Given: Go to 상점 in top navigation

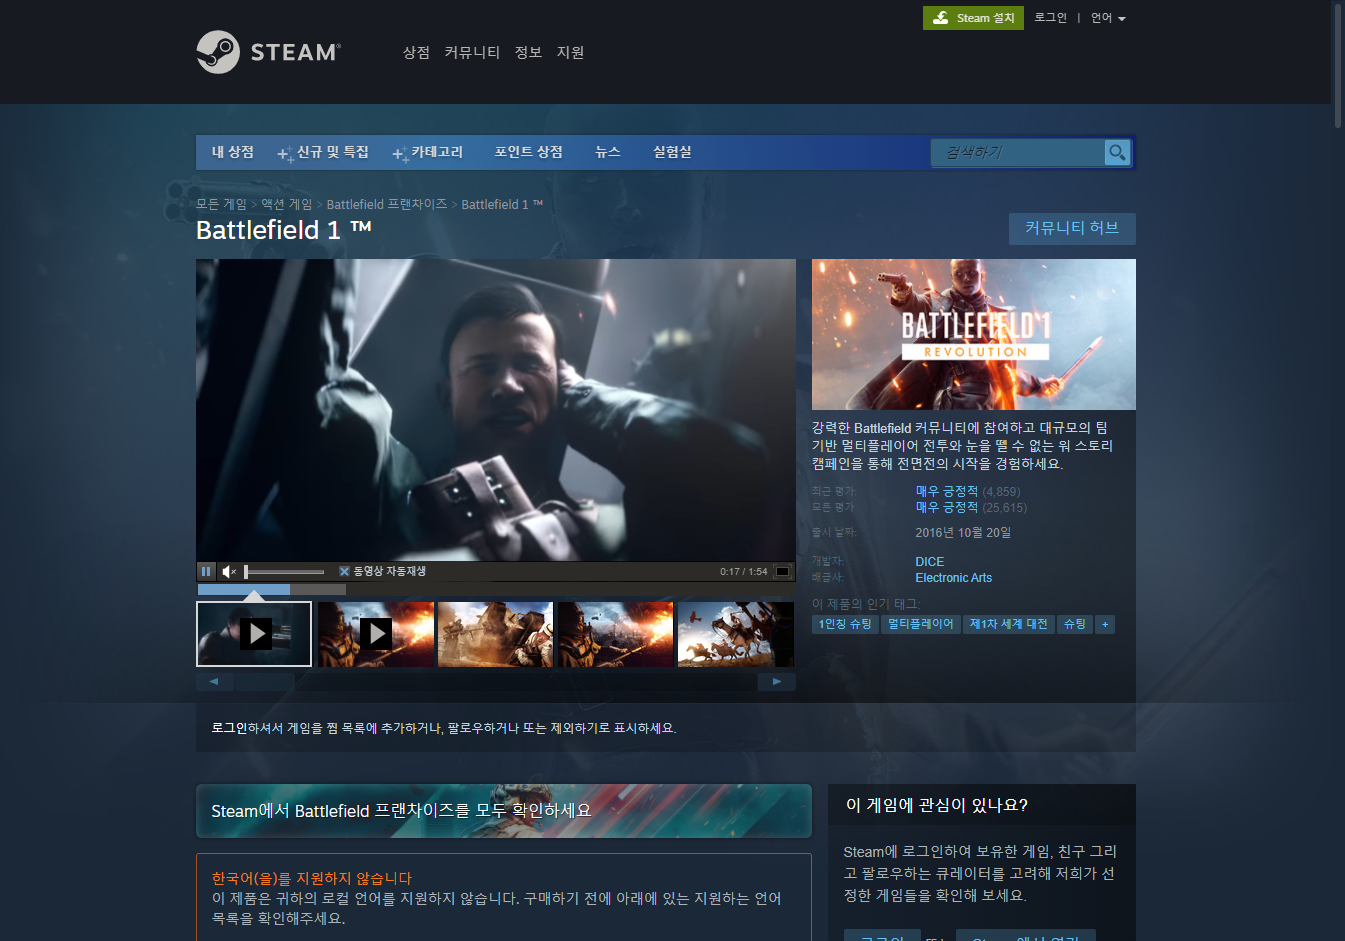Looking at the screenshot, I should pos(416,52).
